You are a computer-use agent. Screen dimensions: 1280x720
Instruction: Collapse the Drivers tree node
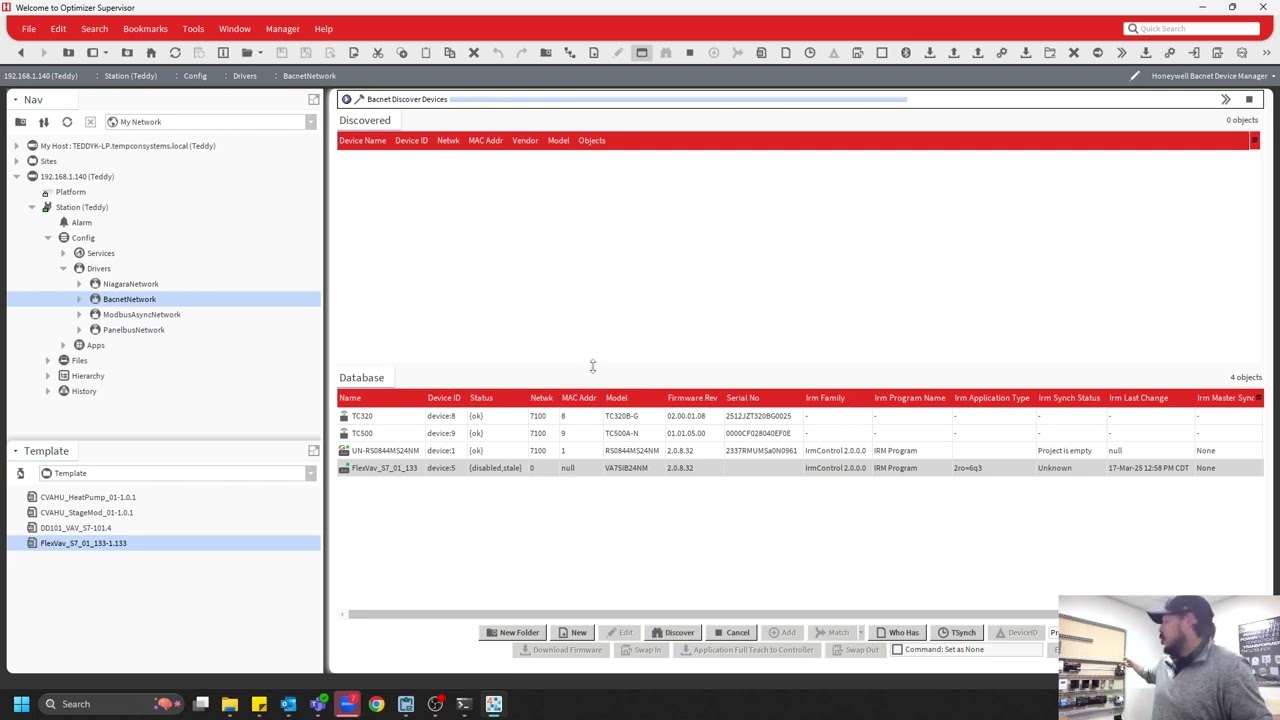63,269
